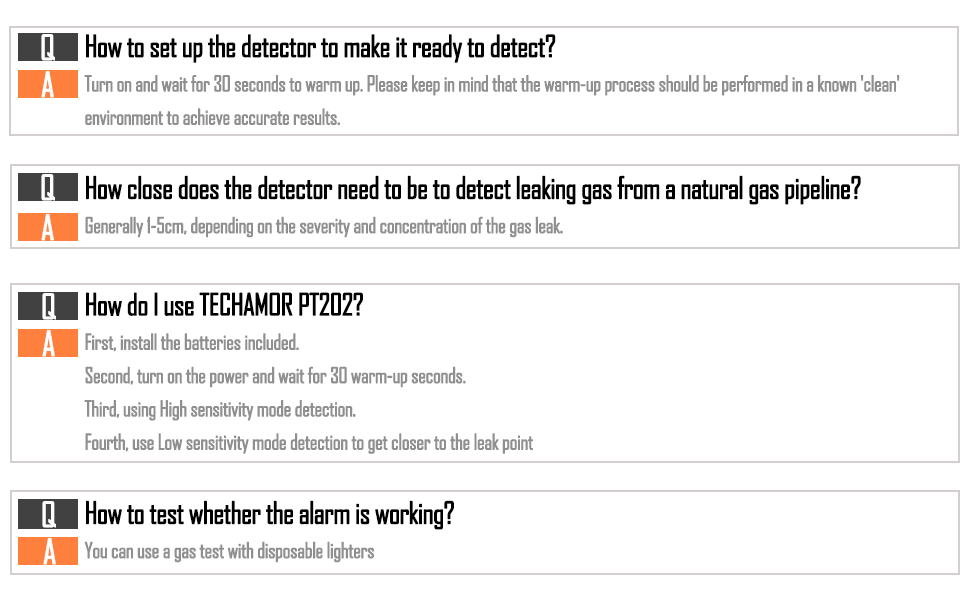Click the 'Second, turn on the power' step
Image resolution: width=970 pixels, height=600 pixels.
pos(275,376)
